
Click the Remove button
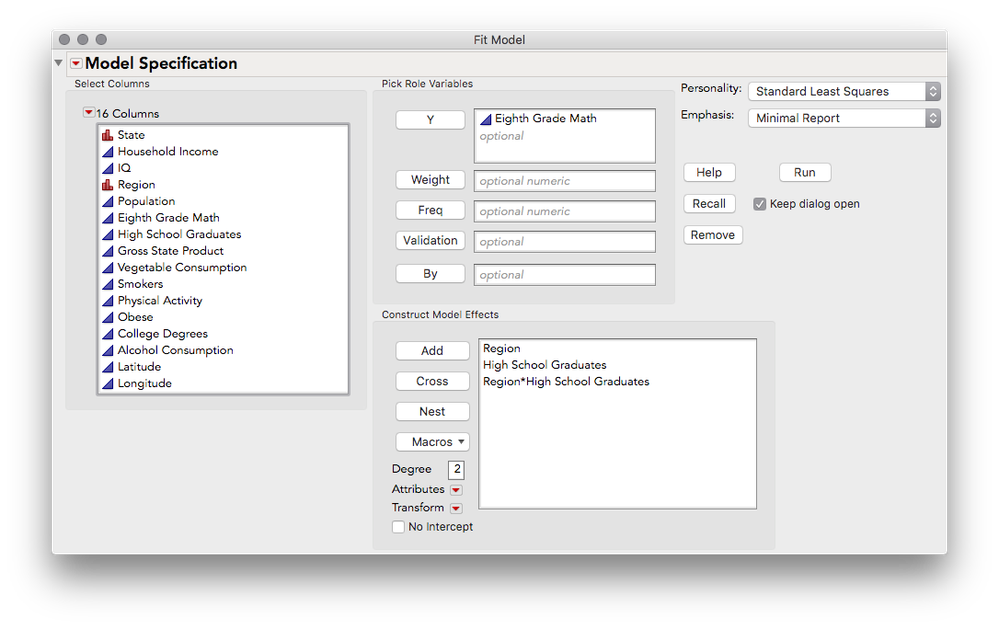pos(713,235)
